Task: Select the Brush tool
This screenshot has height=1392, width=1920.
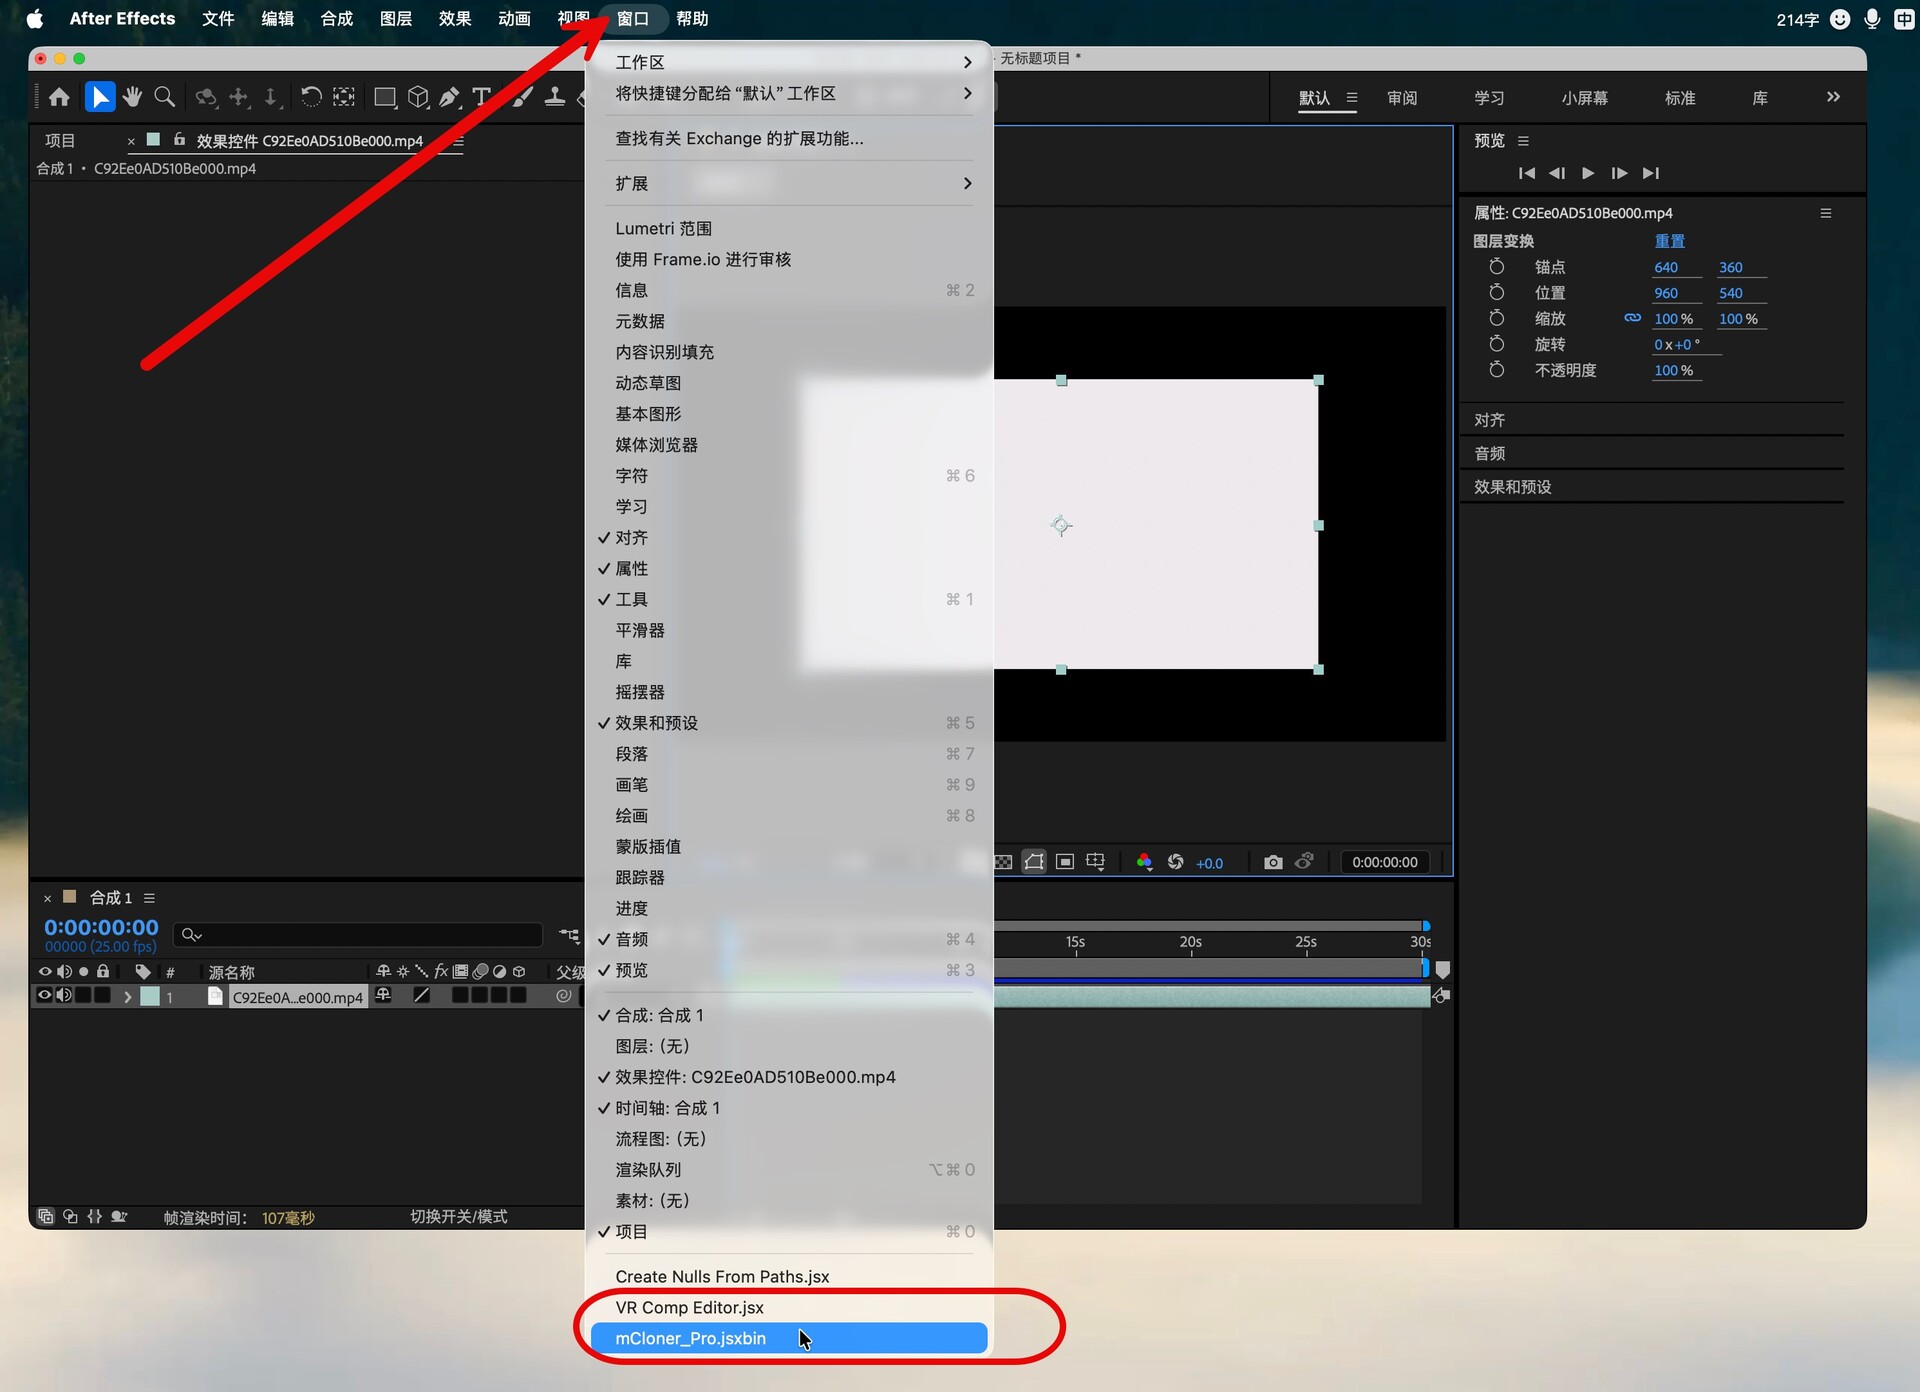Action: point(522,97)
